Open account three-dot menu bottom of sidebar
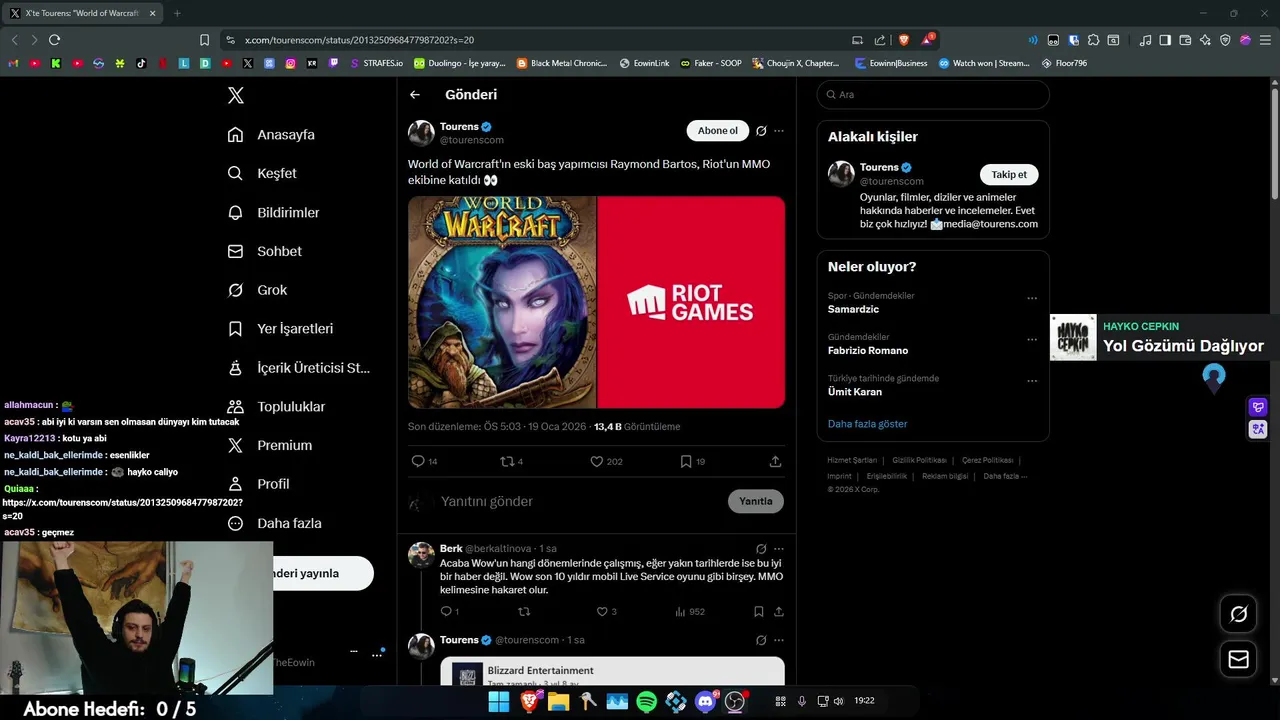The image size is (1280, 720). (x=377, y=655)
